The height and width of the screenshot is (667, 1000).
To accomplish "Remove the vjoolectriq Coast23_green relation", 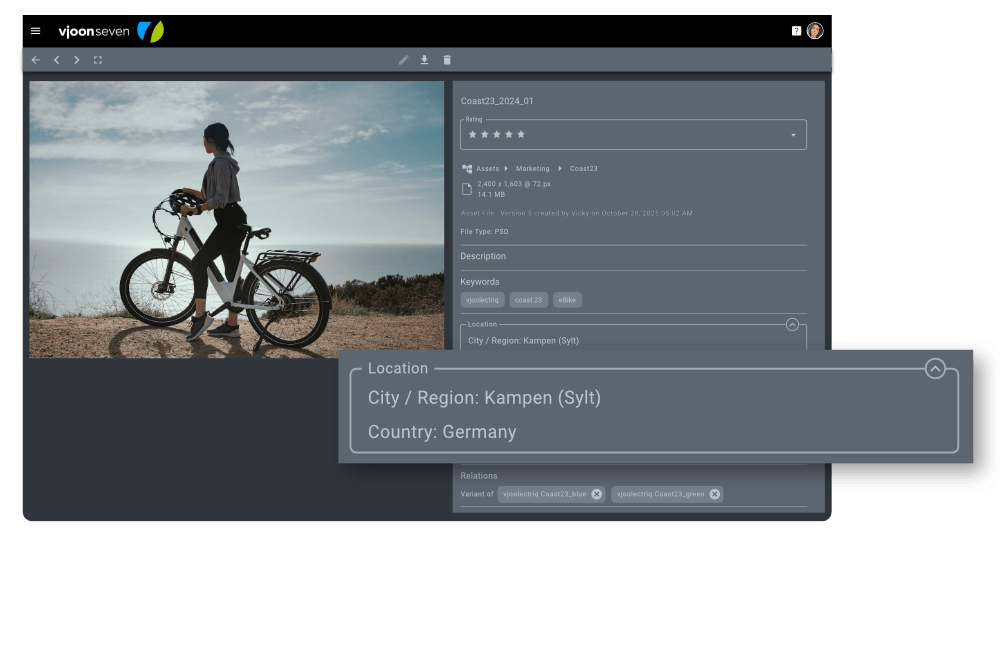I will coord(714,494).
